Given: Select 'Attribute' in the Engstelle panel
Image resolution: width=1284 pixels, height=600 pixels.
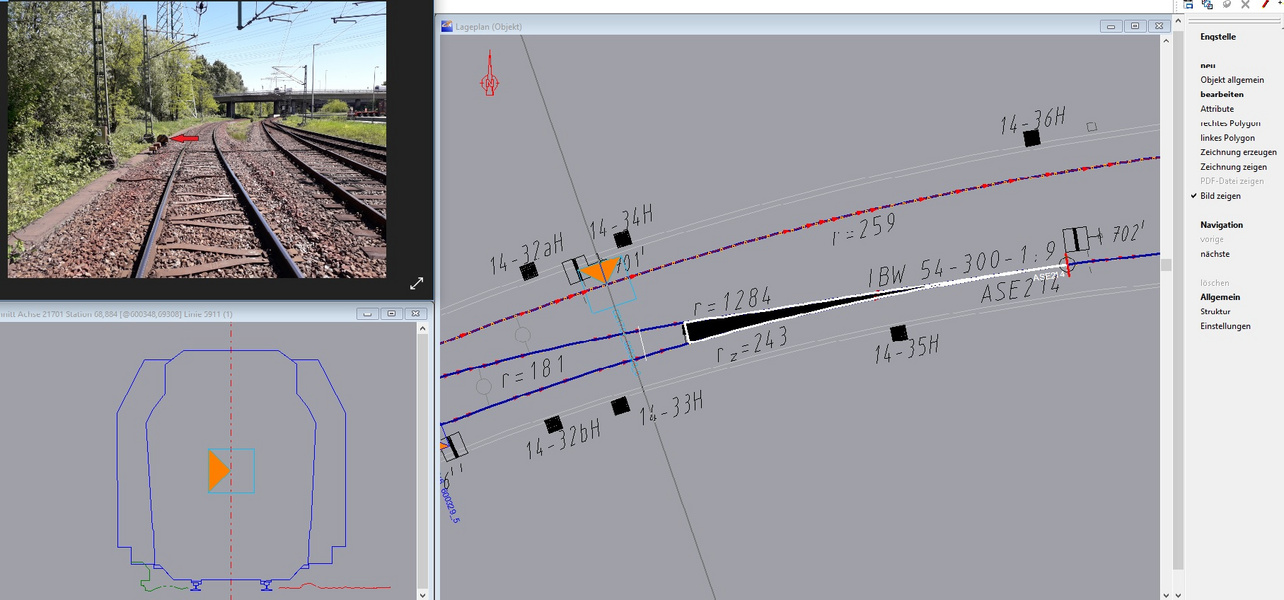Looking at the screenshot, I should 1217,109.
